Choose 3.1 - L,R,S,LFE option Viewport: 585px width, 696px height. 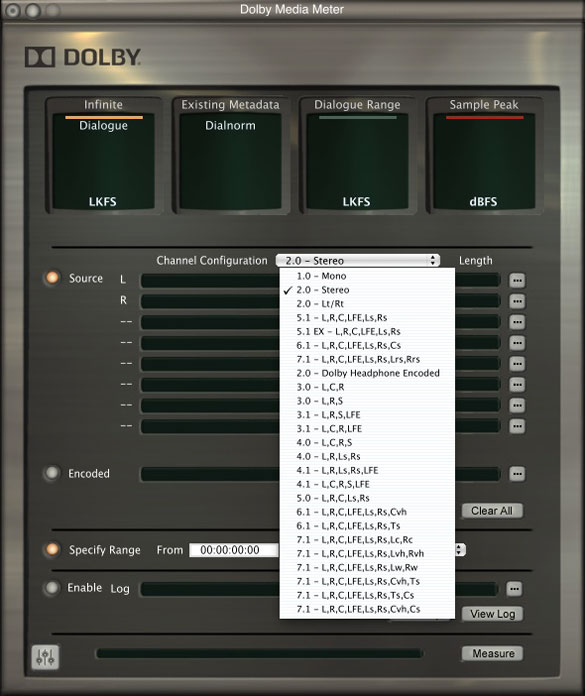coord(367,415)
